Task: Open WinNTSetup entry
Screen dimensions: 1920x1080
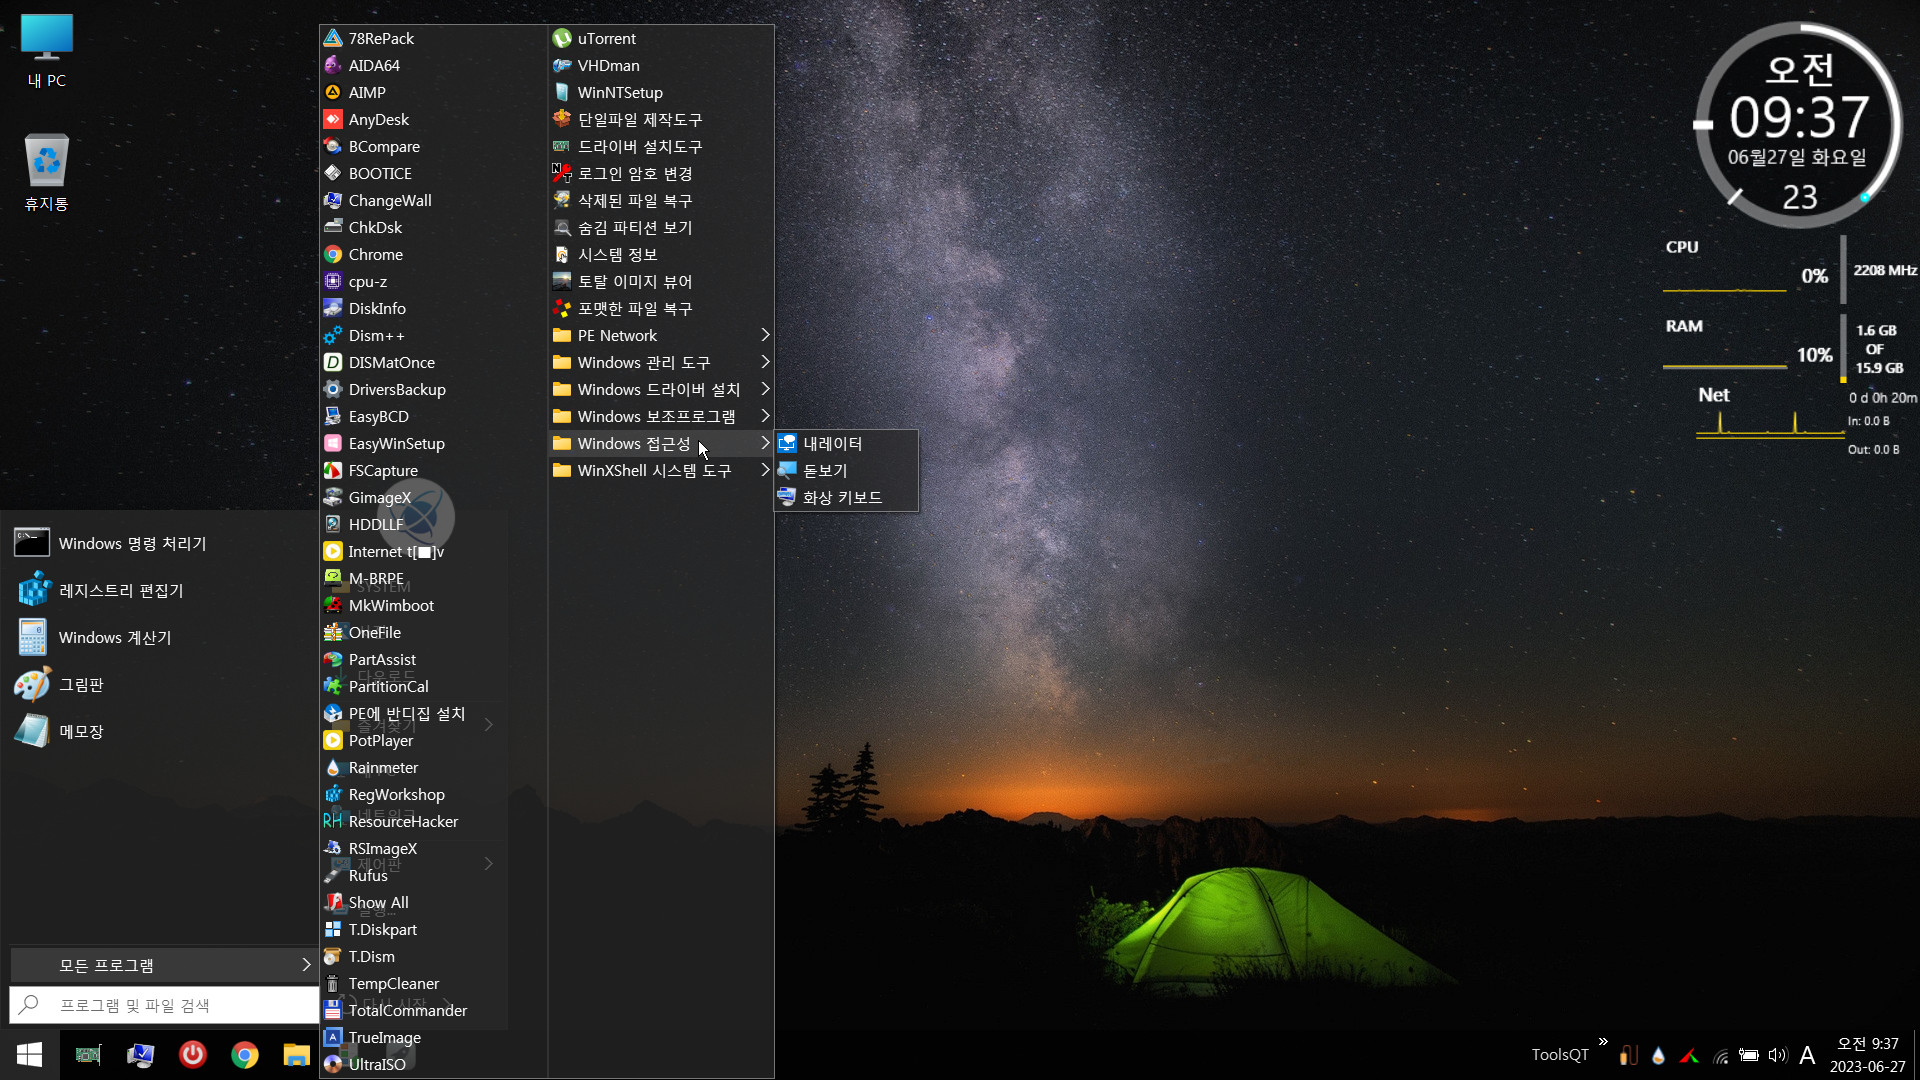Action: [661, 92]
